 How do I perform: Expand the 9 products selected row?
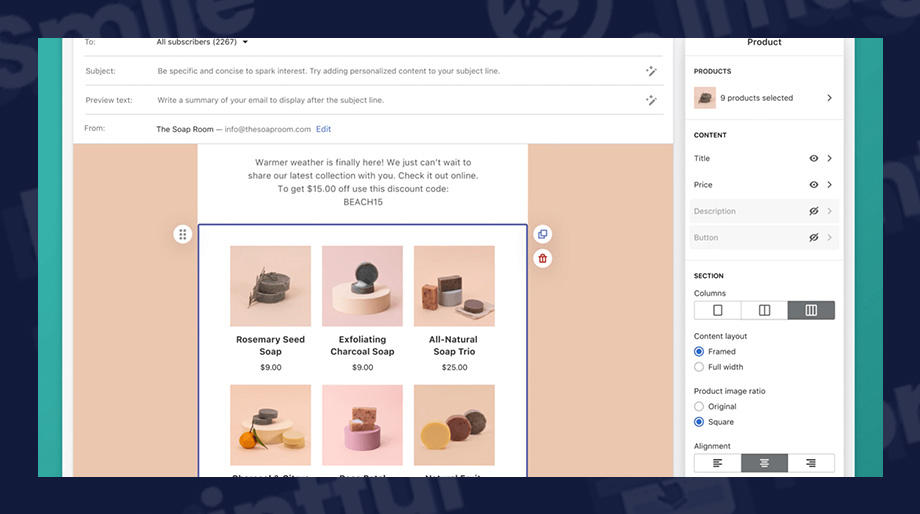764,98
